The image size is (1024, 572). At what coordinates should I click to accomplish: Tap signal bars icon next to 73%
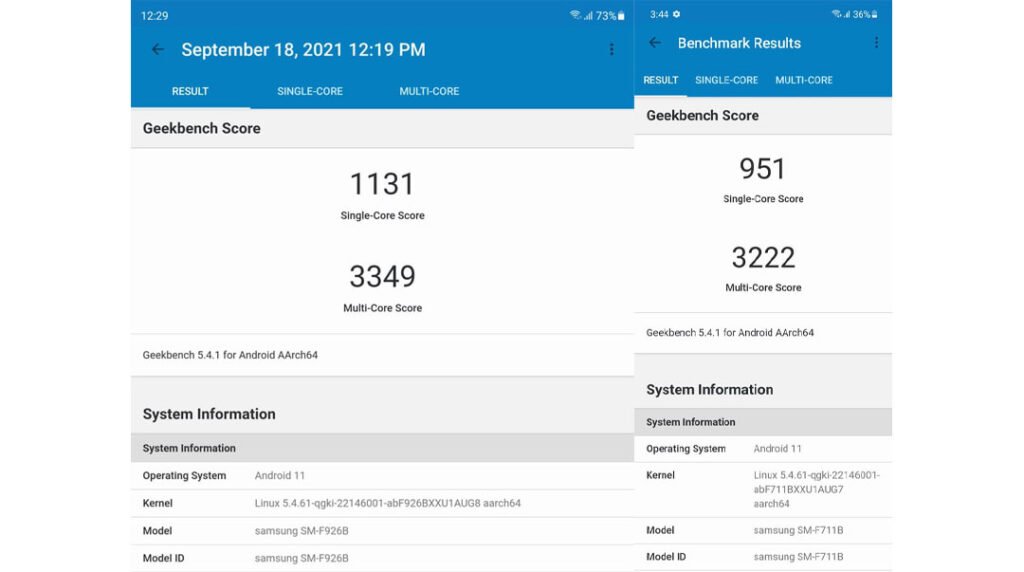[588, 16]
